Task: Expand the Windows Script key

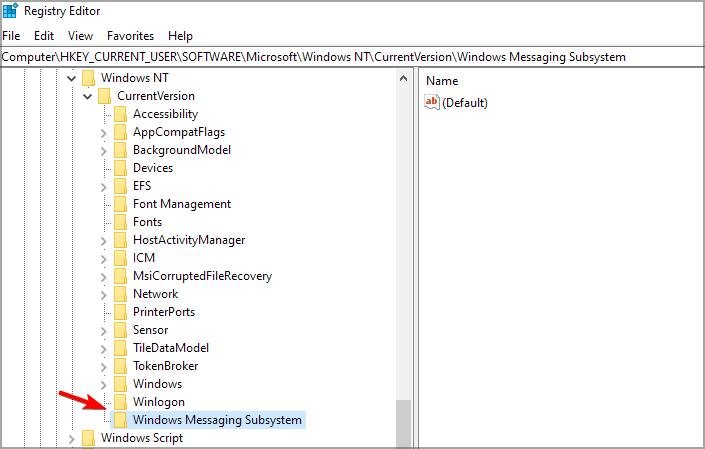Action: 71,439
